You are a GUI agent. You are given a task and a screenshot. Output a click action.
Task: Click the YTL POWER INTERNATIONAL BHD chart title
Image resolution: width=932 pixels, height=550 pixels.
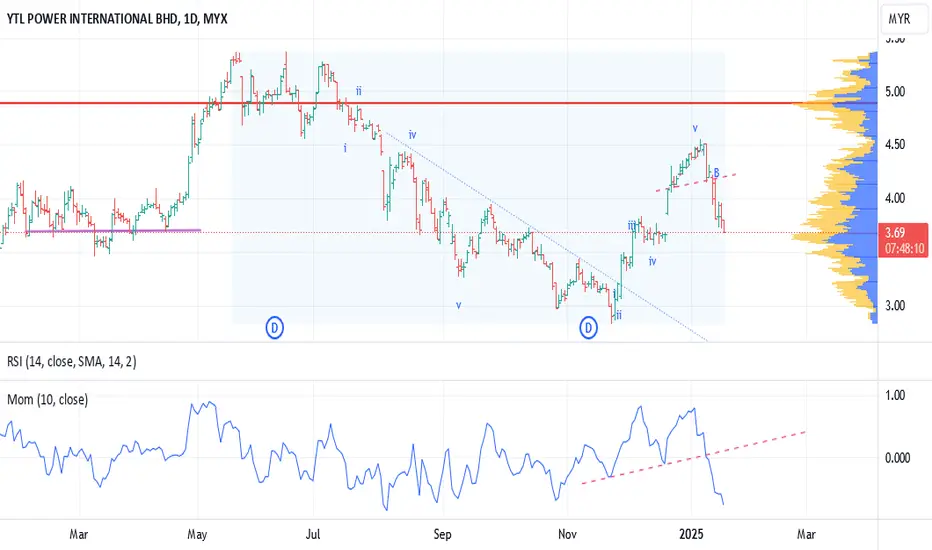pyautogui.click(x=117, y=18)
